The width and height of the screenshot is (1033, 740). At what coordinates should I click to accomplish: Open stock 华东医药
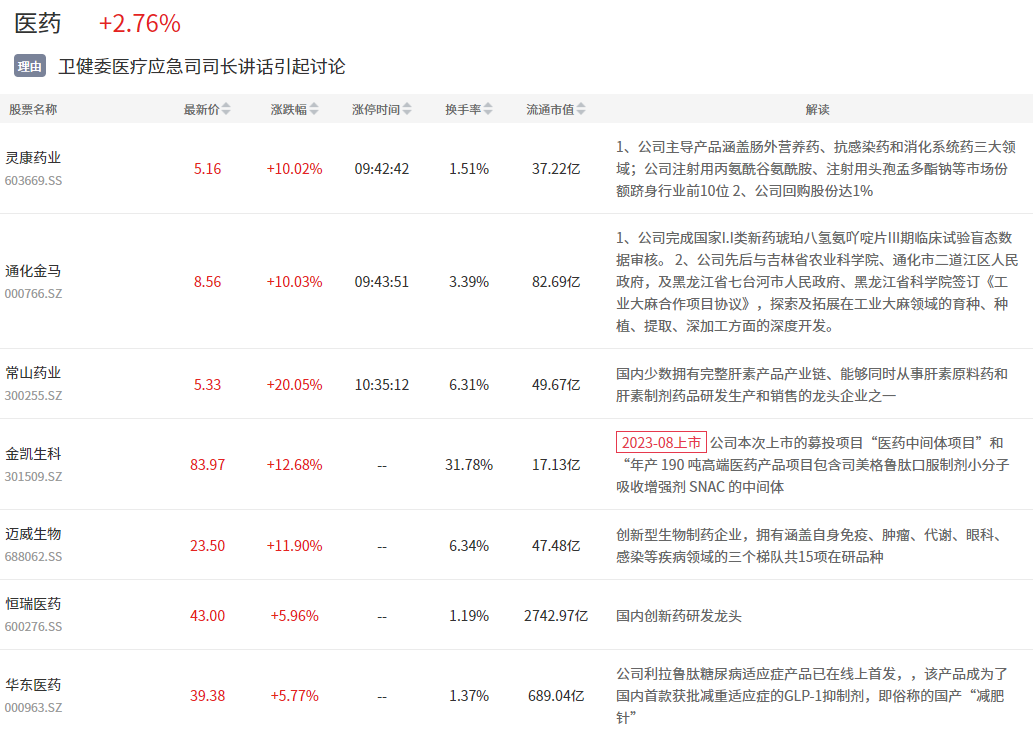[33, 685]
